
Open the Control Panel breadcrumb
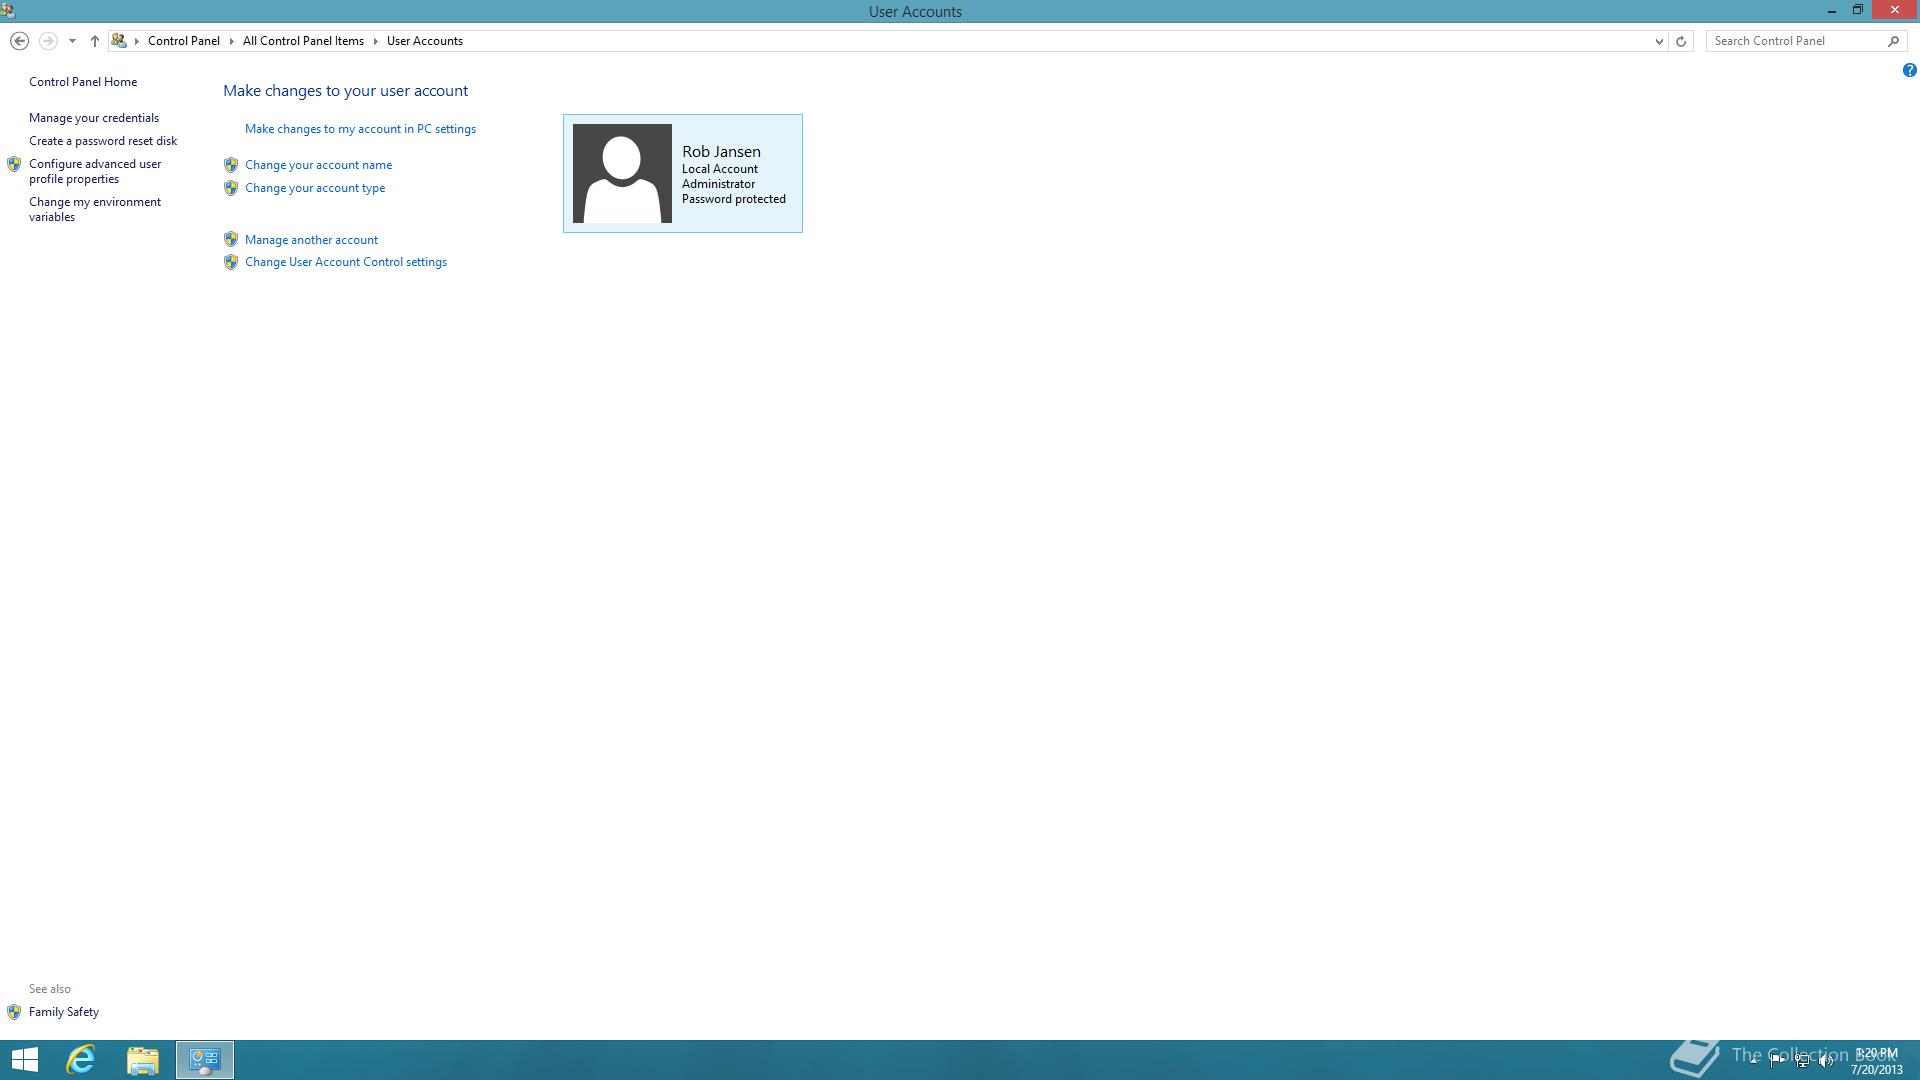pos(184,41)
